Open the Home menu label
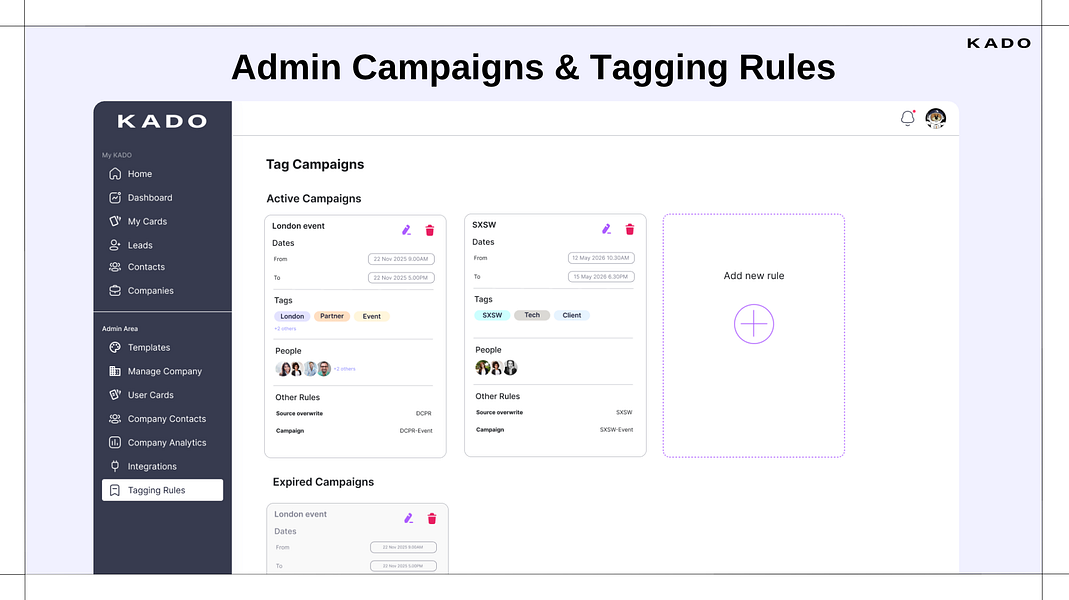Image resolution: width=1069 pixels, height=600 pixels. point(140,174)
